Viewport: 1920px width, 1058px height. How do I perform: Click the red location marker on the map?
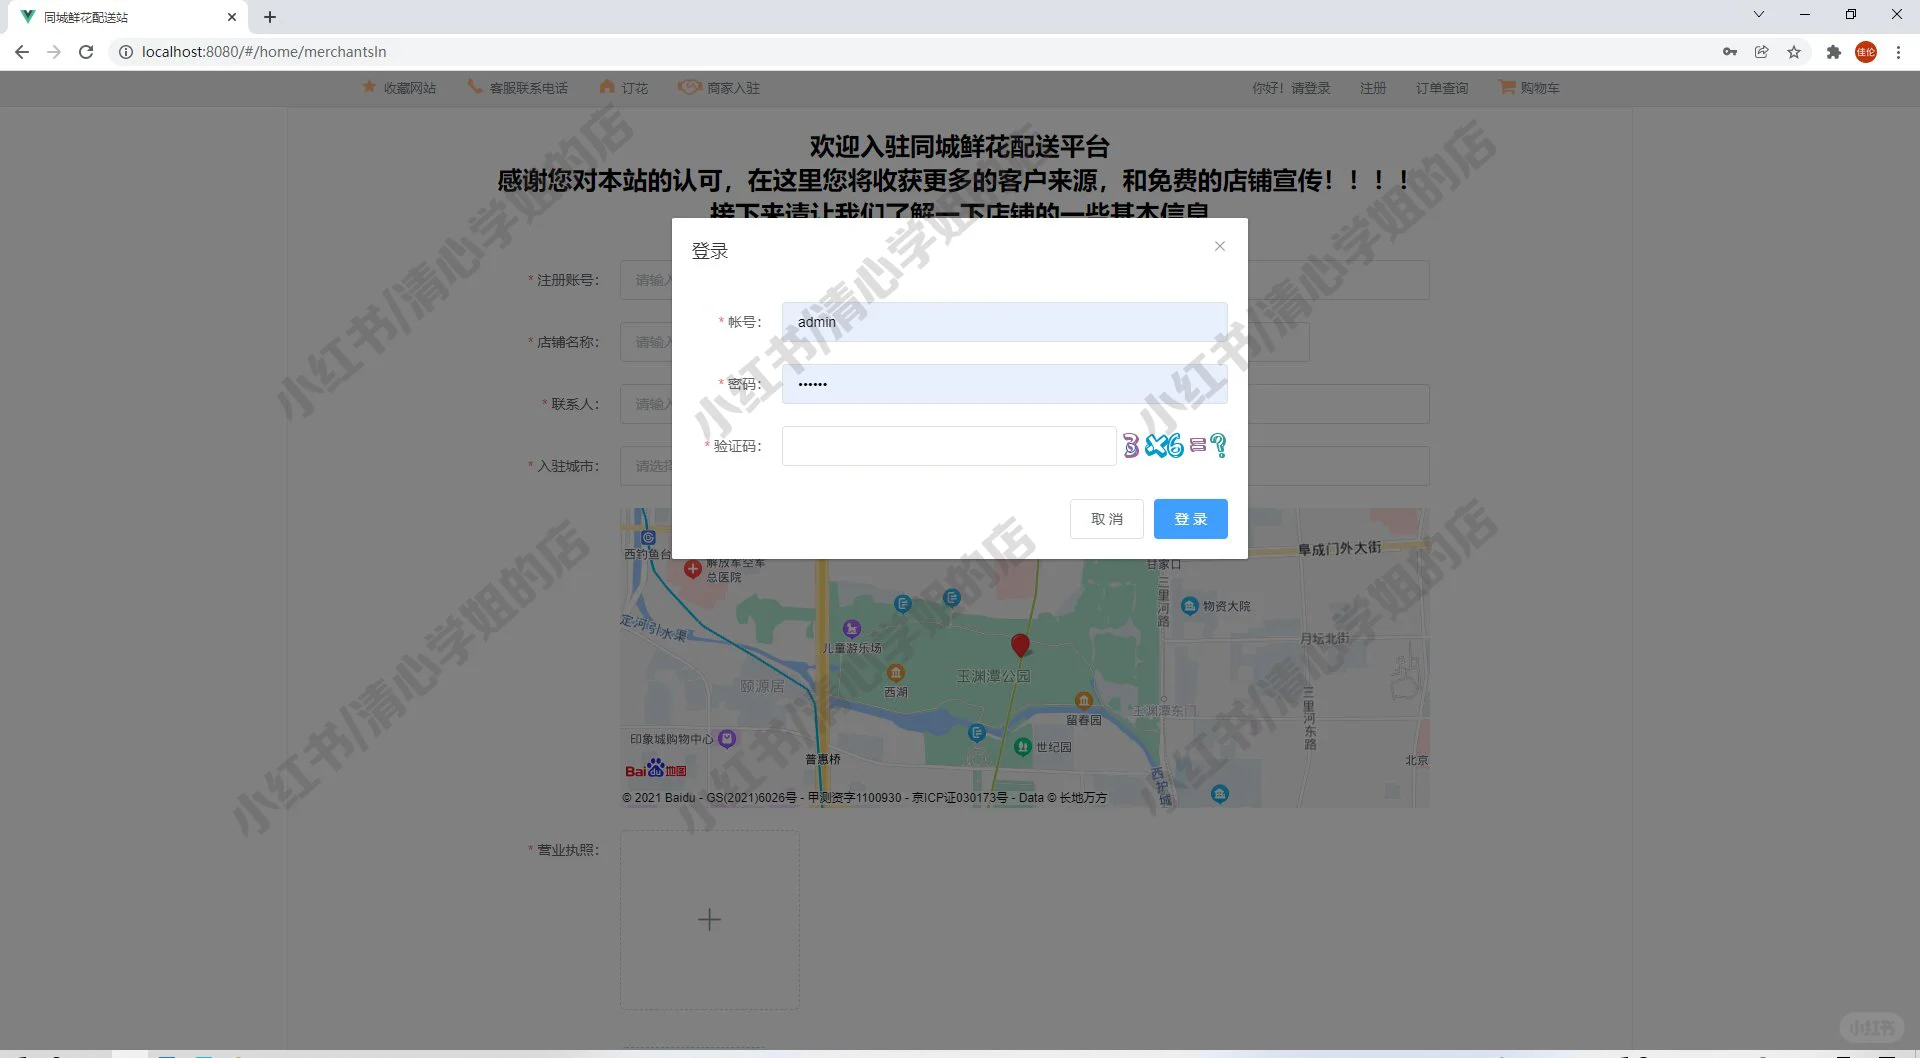click(x=1020, y=645)
